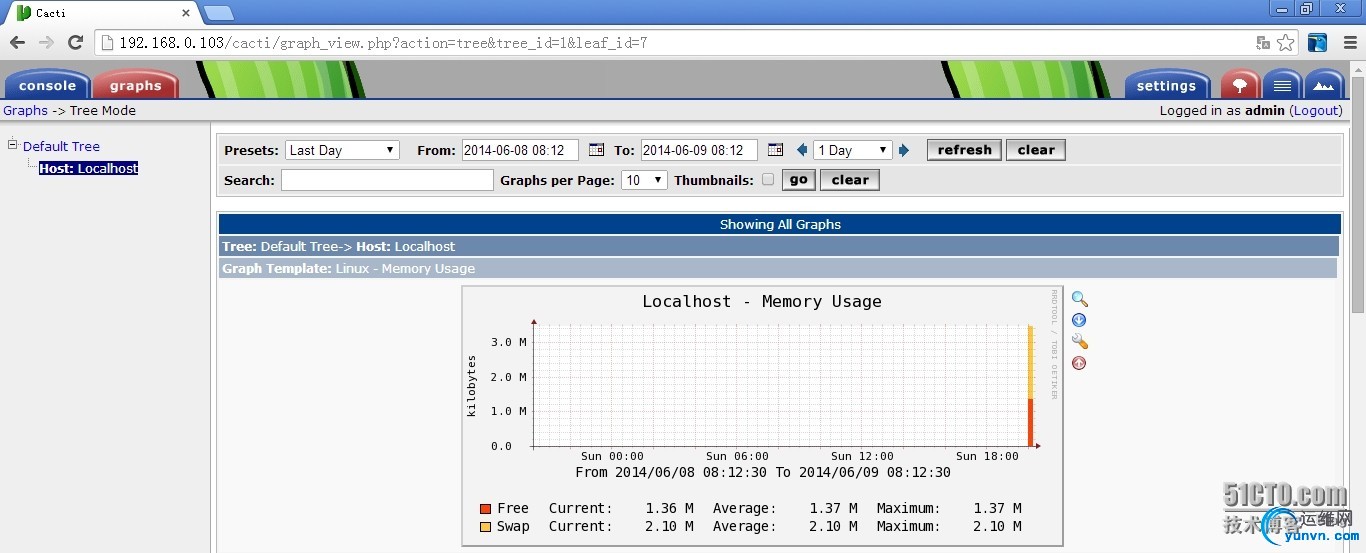1366x553 pixels.
Task: Shift time forward with right arrow
Action: (x=904, y=150)
